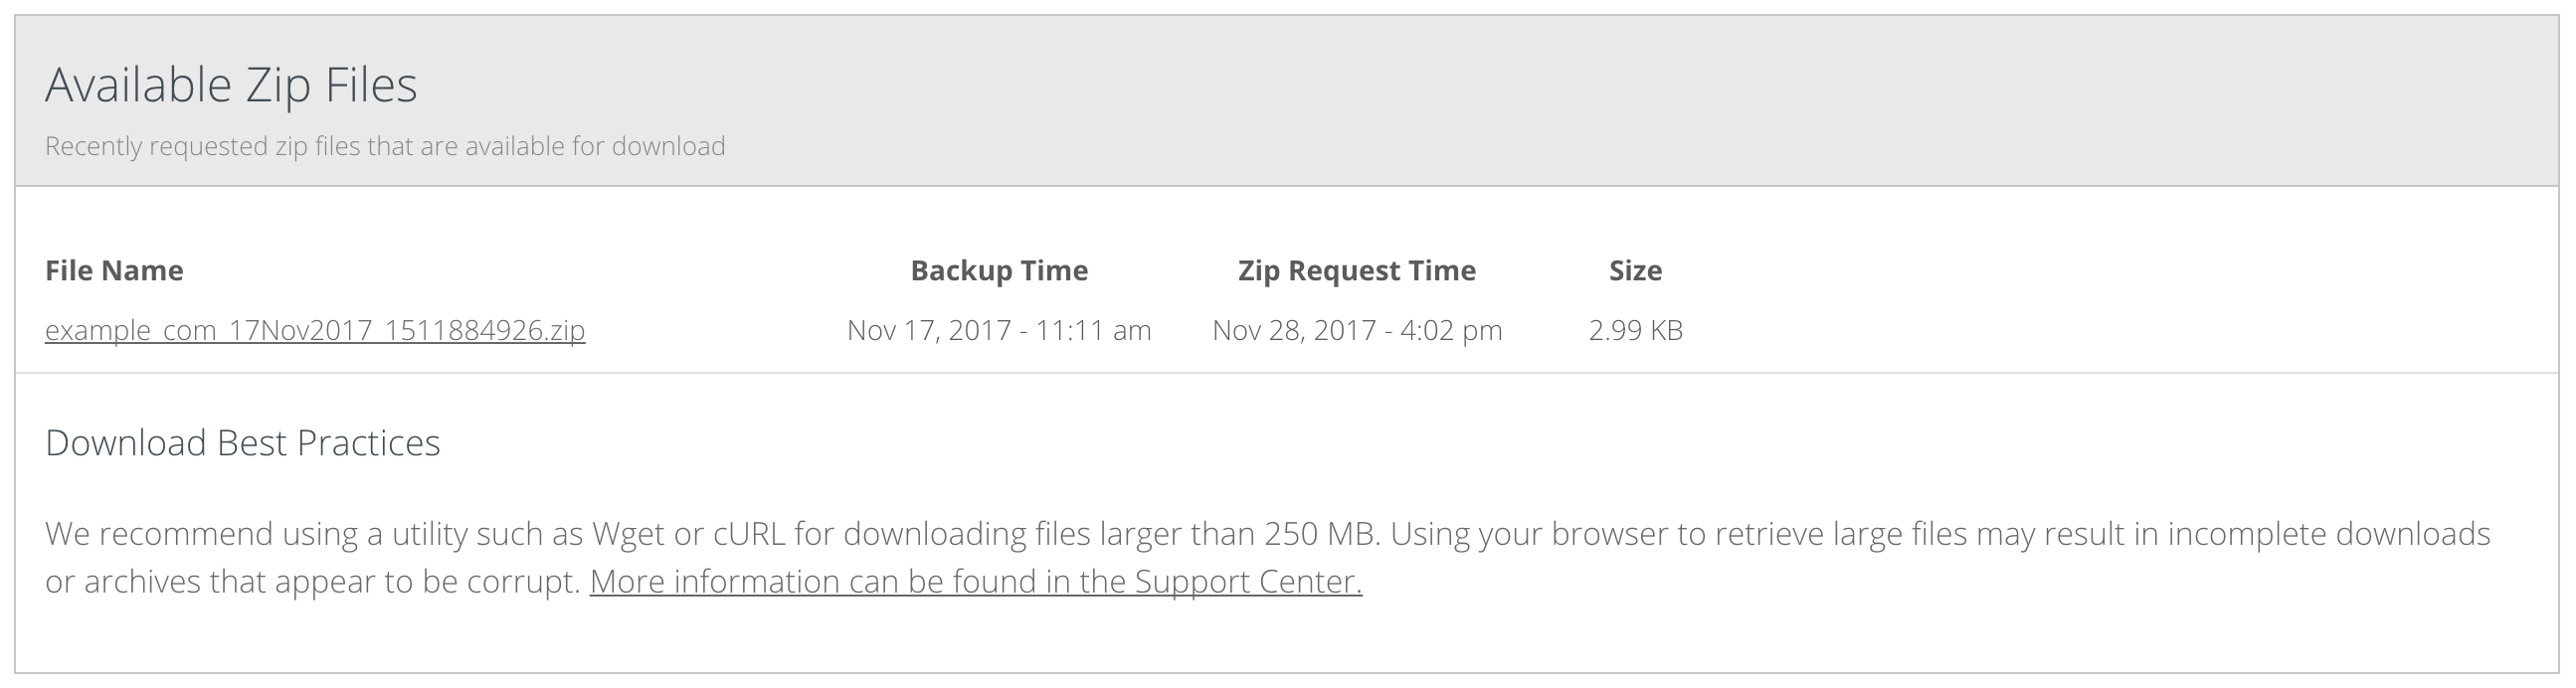
Task: Click the Size column header
Action: pos(1635,271)
